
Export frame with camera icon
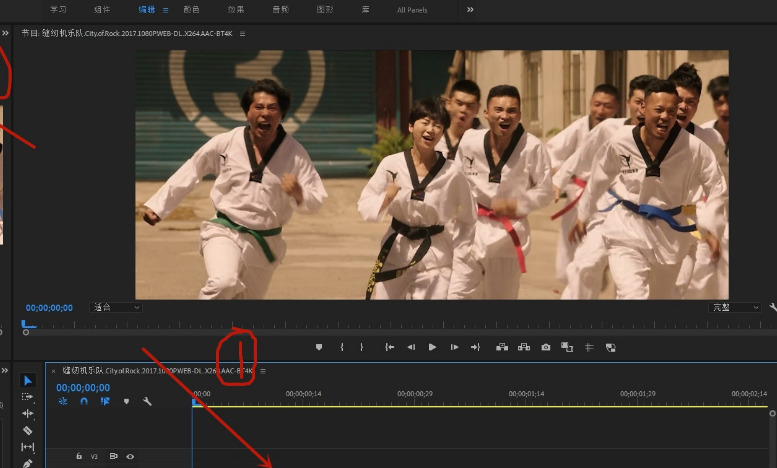[x=546, y=347]
